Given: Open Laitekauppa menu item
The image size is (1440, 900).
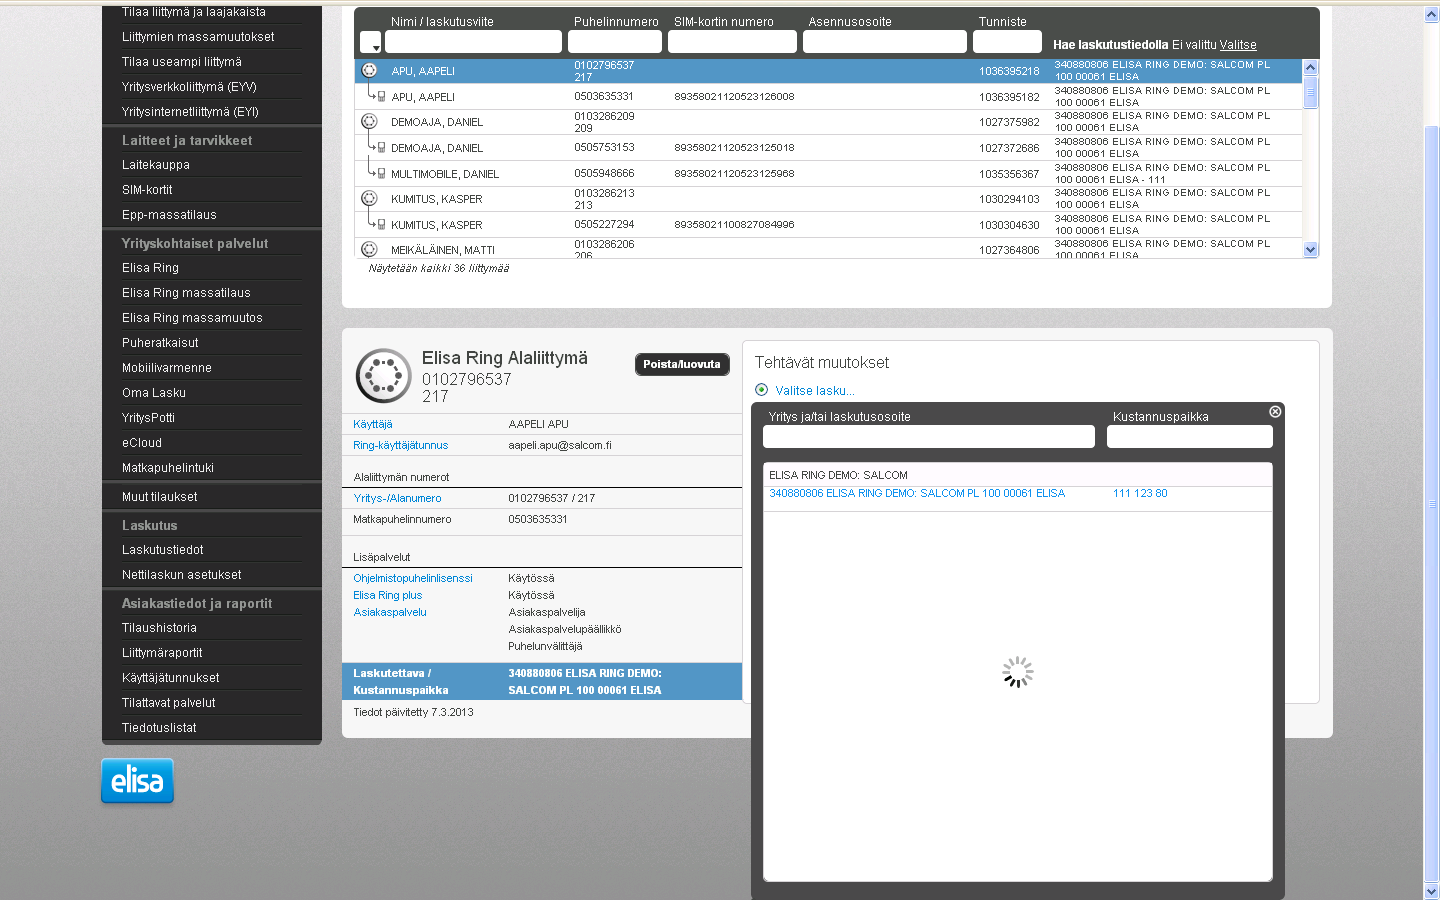Looking at the screenshot, I should pyautogui.click(x=156, y=165).
